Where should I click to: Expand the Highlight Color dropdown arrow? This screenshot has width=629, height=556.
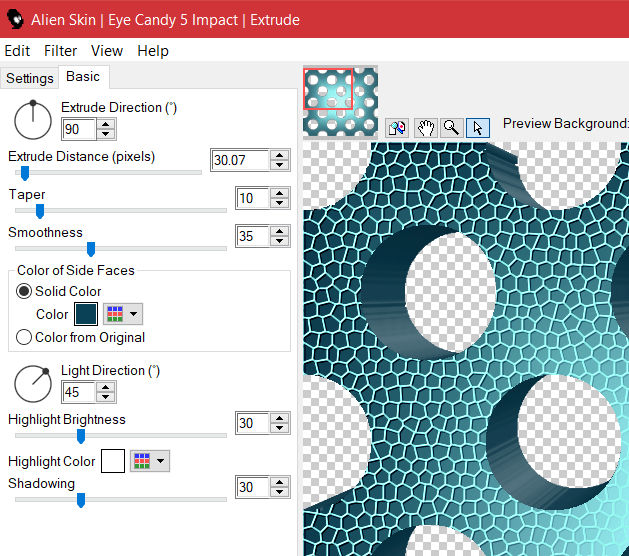coord(160,461)
